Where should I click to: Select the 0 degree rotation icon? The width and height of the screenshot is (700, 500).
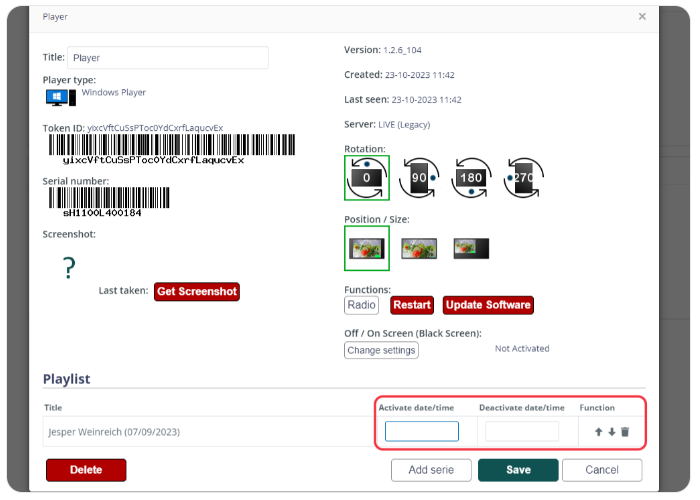pyautogui.click(x=367, y=178)
